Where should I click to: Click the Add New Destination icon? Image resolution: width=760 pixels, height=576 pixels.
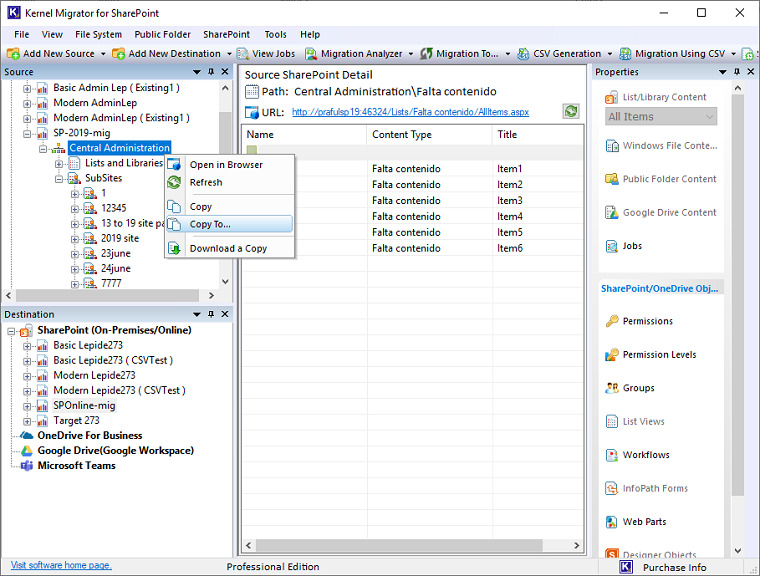(118, 53)
